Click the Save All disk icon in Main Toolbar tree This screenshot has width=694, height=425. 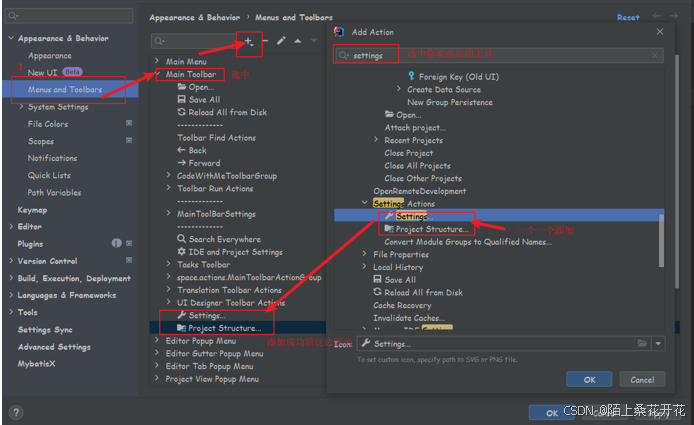click(181, 100)
